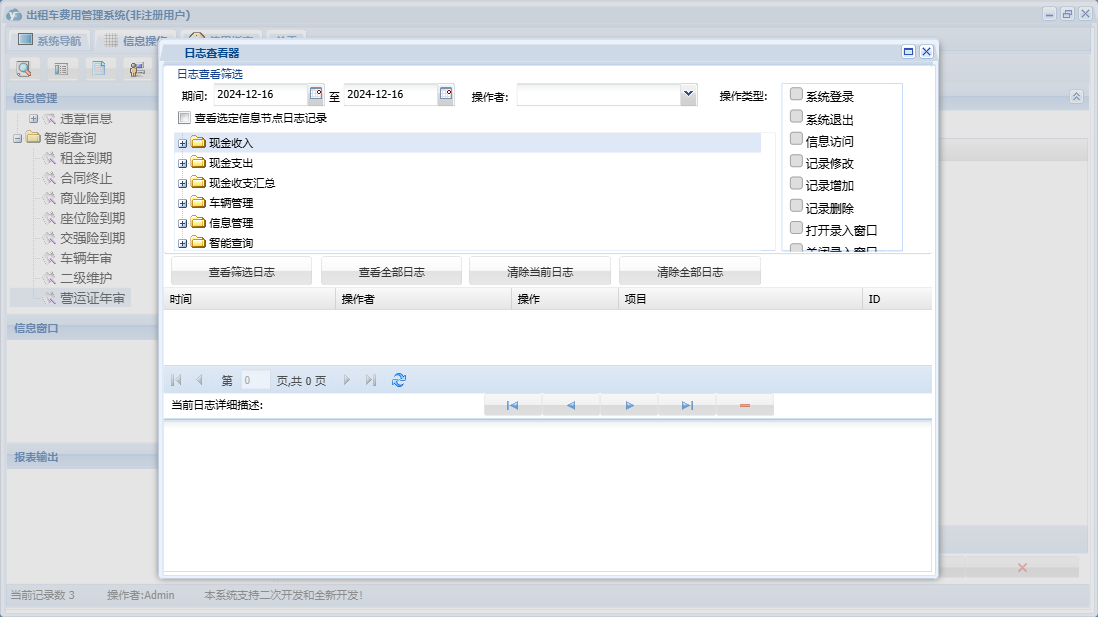Viewport: 1098px width, 617px height.
Task: Jump to last log detail record
Action: tap(687, 405)
